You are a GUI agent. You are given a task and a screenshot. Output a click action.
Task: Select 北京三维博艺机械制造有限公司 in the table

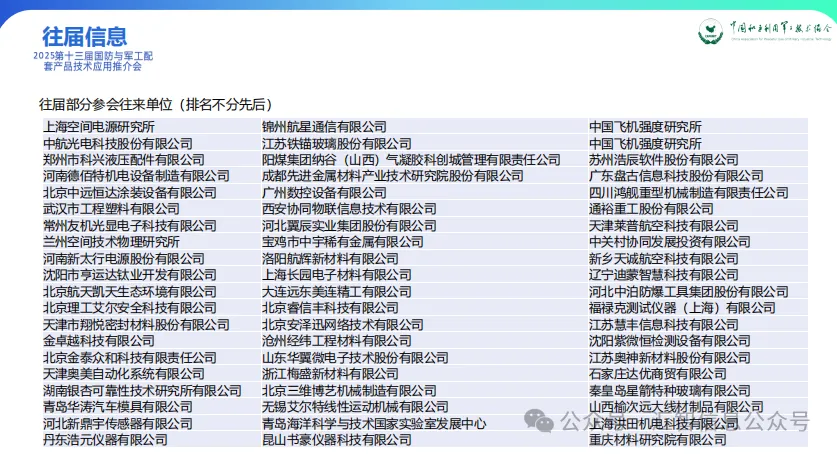[x=349, y=391]
